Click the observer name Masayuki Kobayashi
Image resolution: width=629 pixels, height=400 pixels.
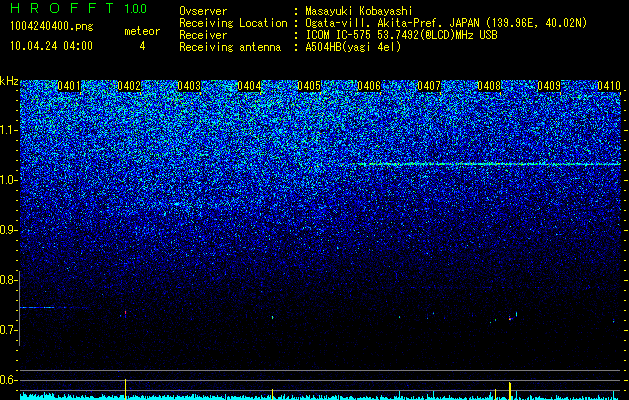coord(359,11)
